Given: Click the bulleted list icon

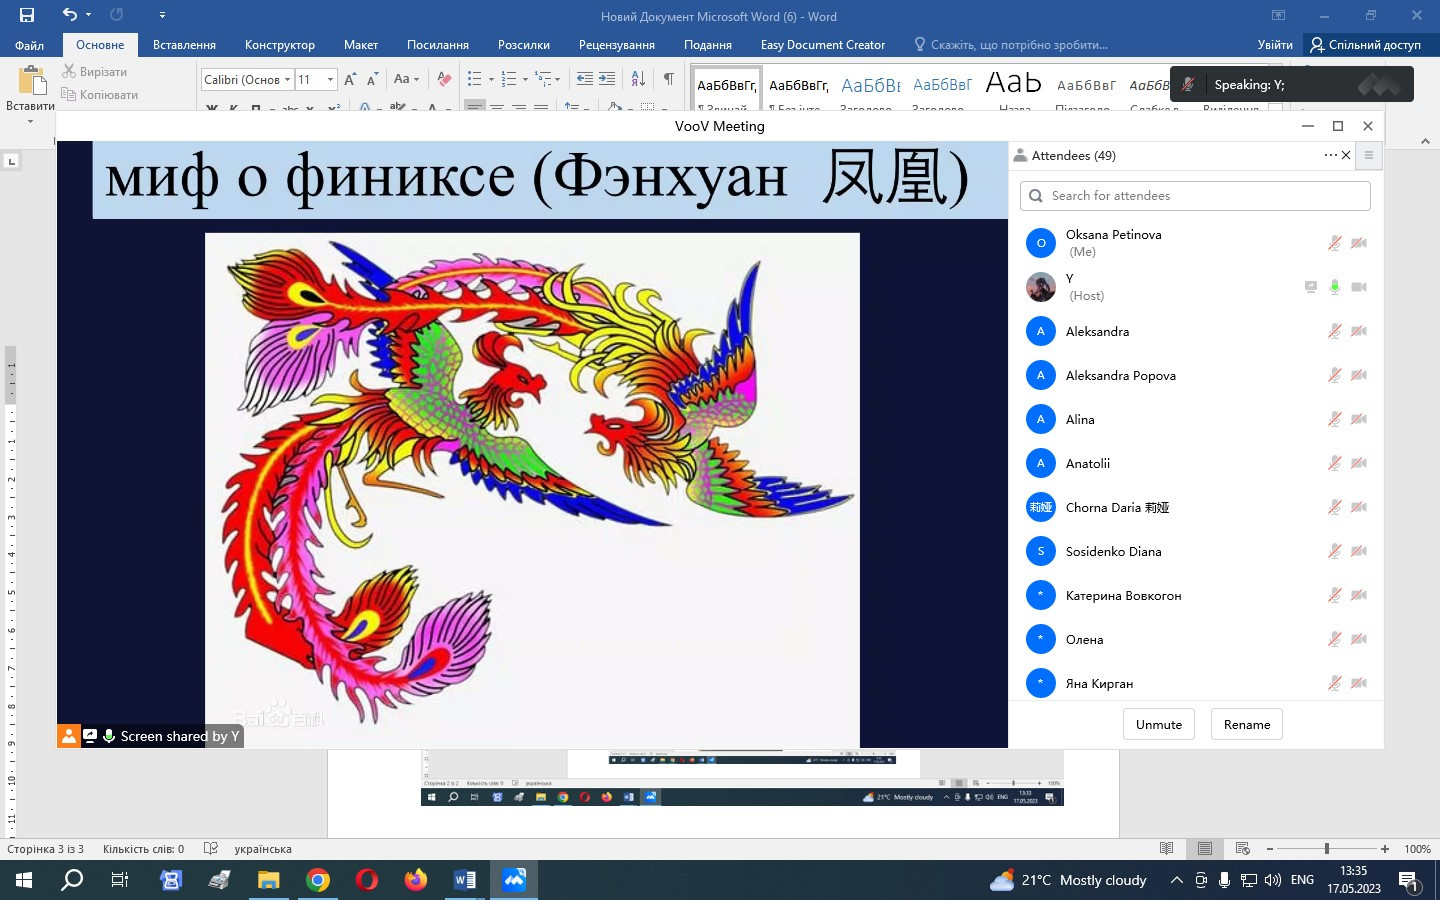Looking at the screenshot, I should coord(474,79).
